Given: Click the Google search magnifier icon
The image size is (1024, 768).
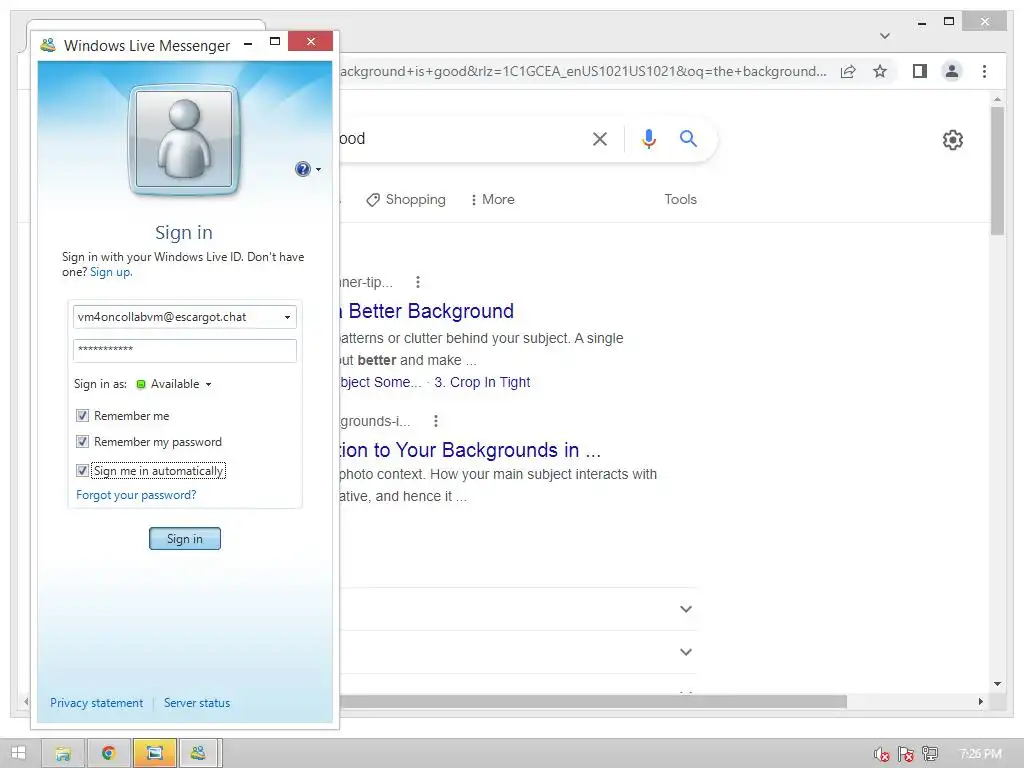Looking at the screenshot, I should [x=688, y=138].
